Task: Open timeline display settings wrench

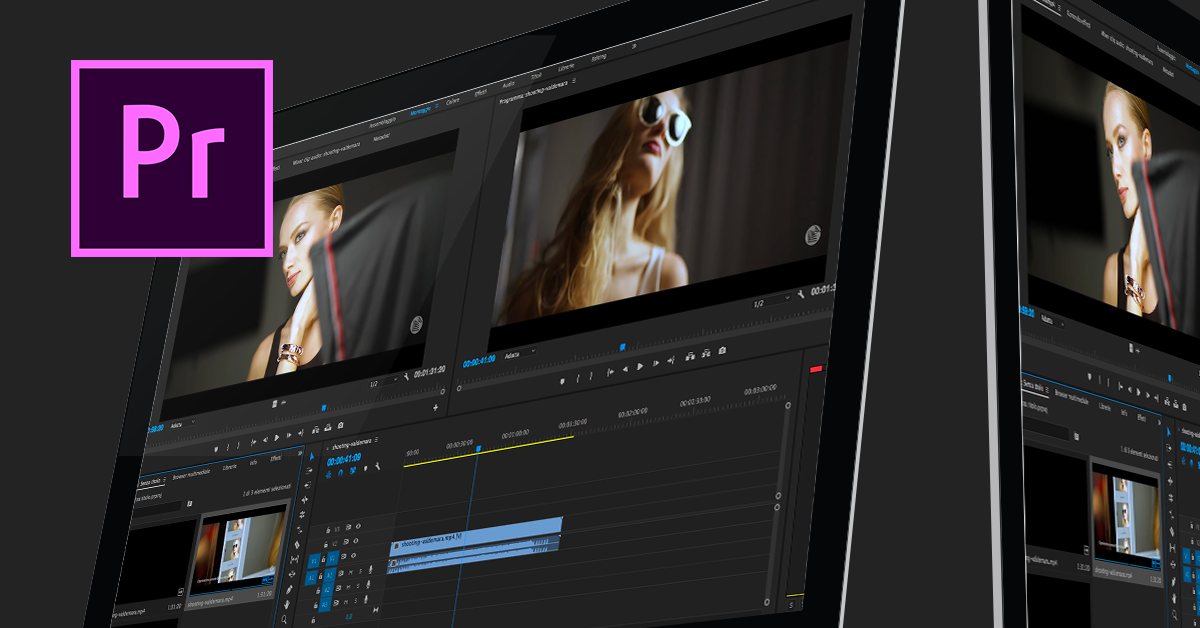Action: pyautogui.click(x=377, y=466)
